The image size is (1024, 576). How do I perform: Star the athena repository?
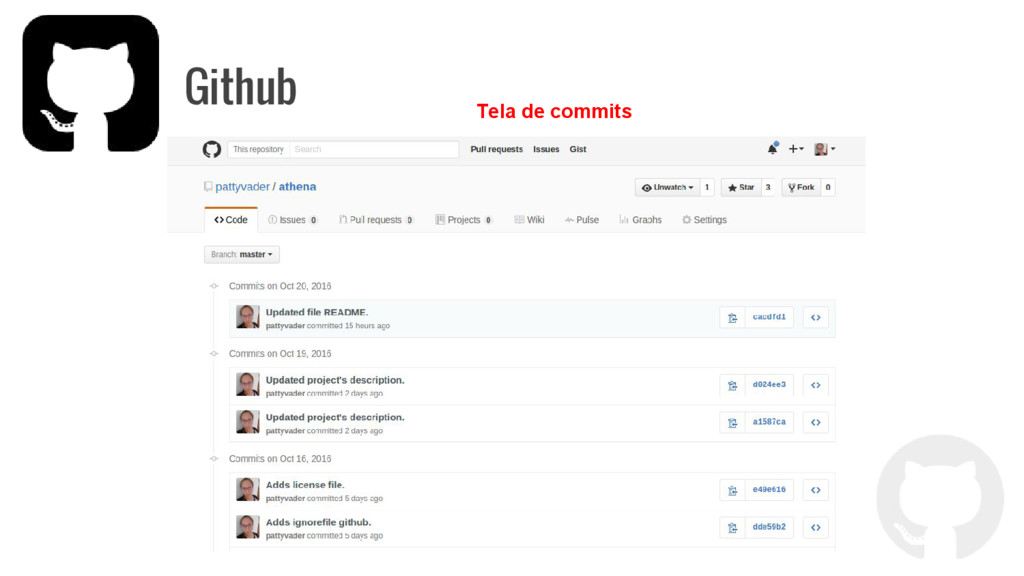(741, 187)
